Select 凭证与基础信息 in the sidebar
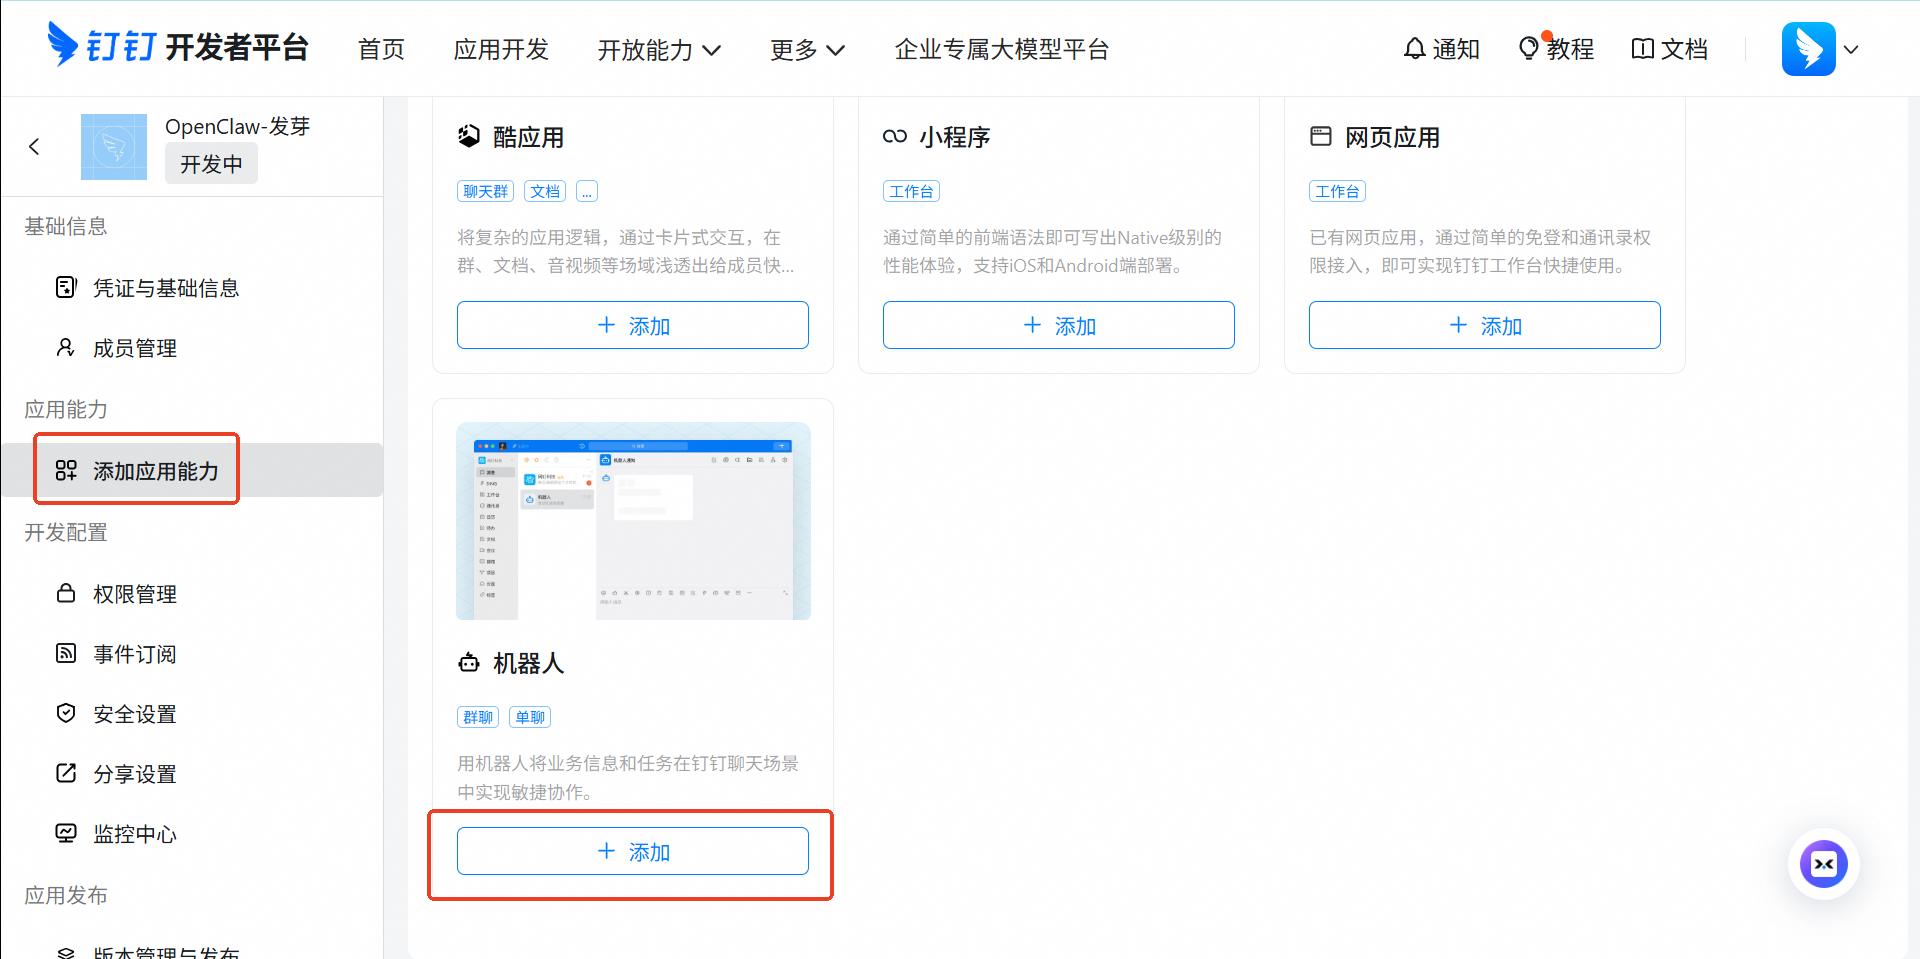This screenshot has height=959, width=1920. (x=165, y=288)
